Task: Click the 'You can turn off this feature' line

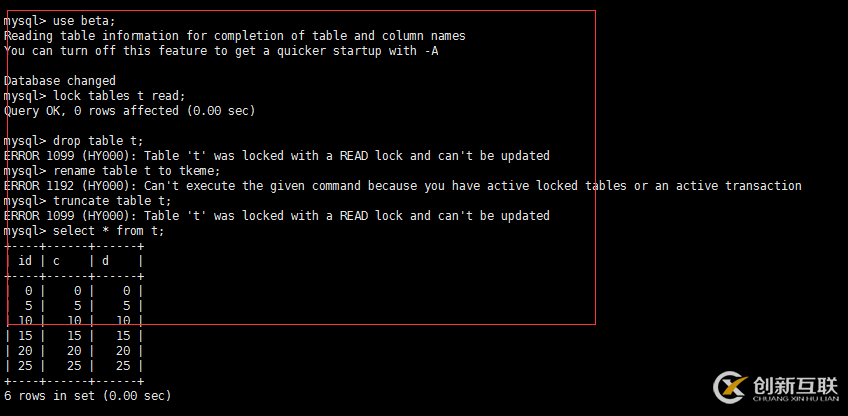Action: click(220, 50)
